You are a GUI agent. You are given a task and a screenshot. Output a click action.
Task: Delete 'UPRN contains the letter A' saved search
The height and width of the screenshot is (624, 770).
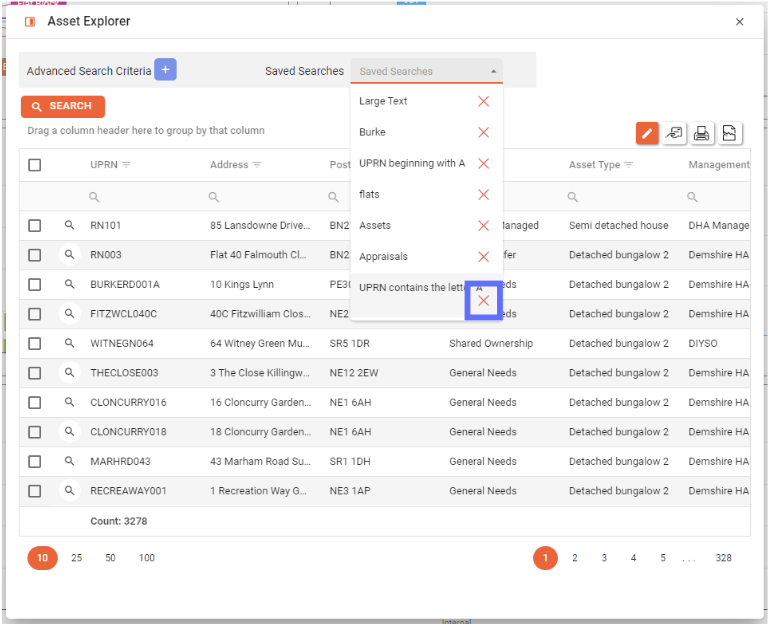tap(484, 301)
